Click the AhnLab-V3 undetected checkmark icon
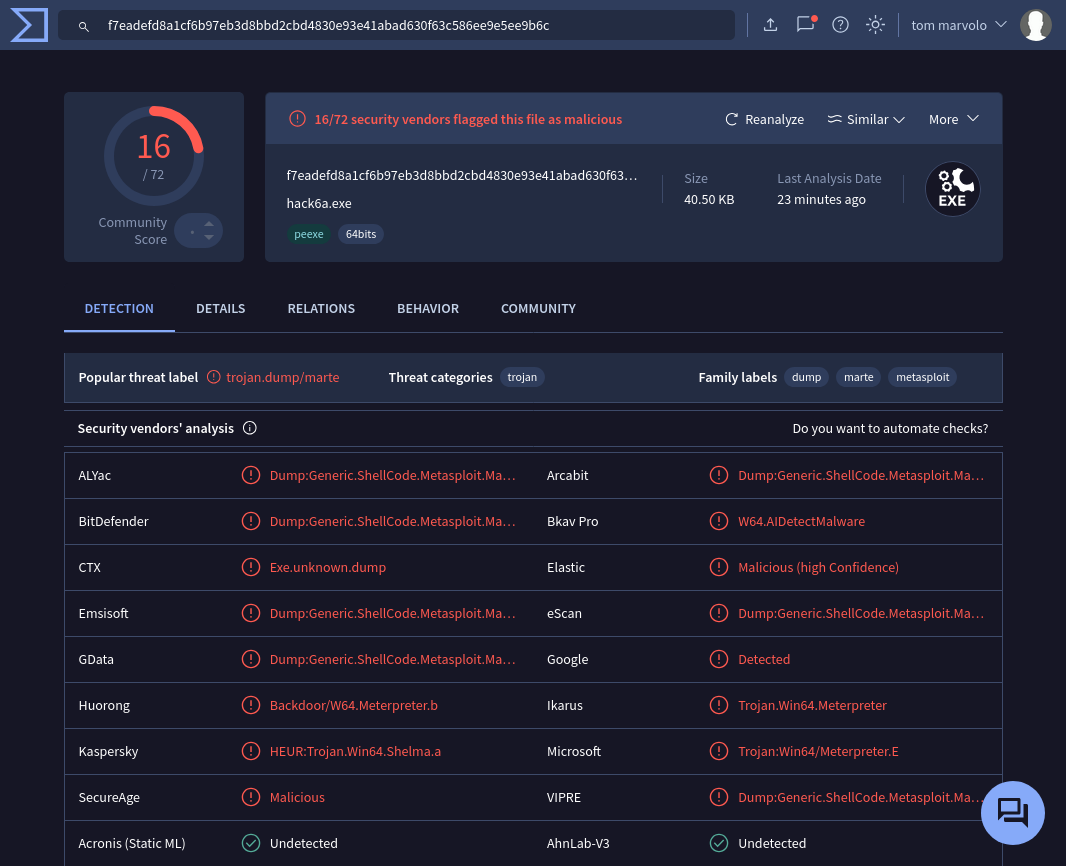The width and height of the screenshot is (1066, 866). tap(719, 843)
